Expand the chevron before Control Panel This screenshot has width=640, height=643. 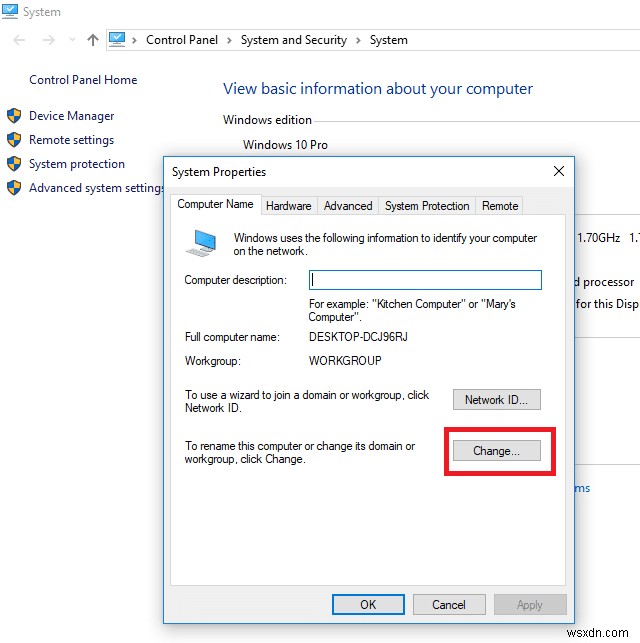tap(134, 40)
